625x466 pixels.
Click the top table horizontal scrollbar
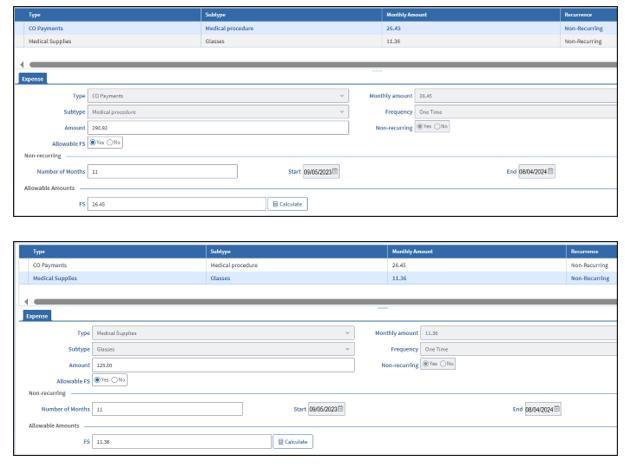[x=323, y=65]
